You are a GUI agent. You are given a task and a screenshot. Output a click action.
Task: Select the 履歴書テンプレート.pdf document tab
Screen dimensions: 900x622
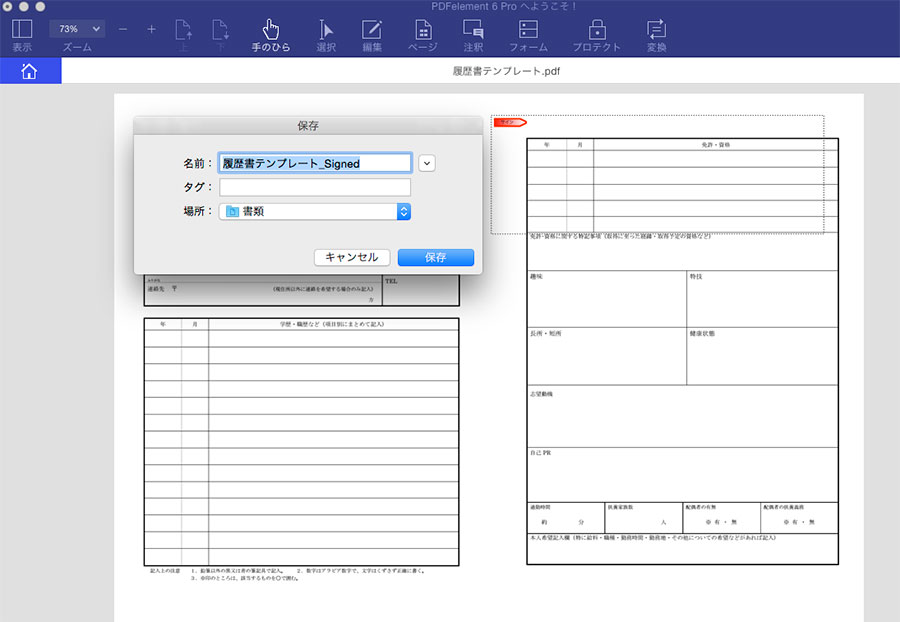506,71
